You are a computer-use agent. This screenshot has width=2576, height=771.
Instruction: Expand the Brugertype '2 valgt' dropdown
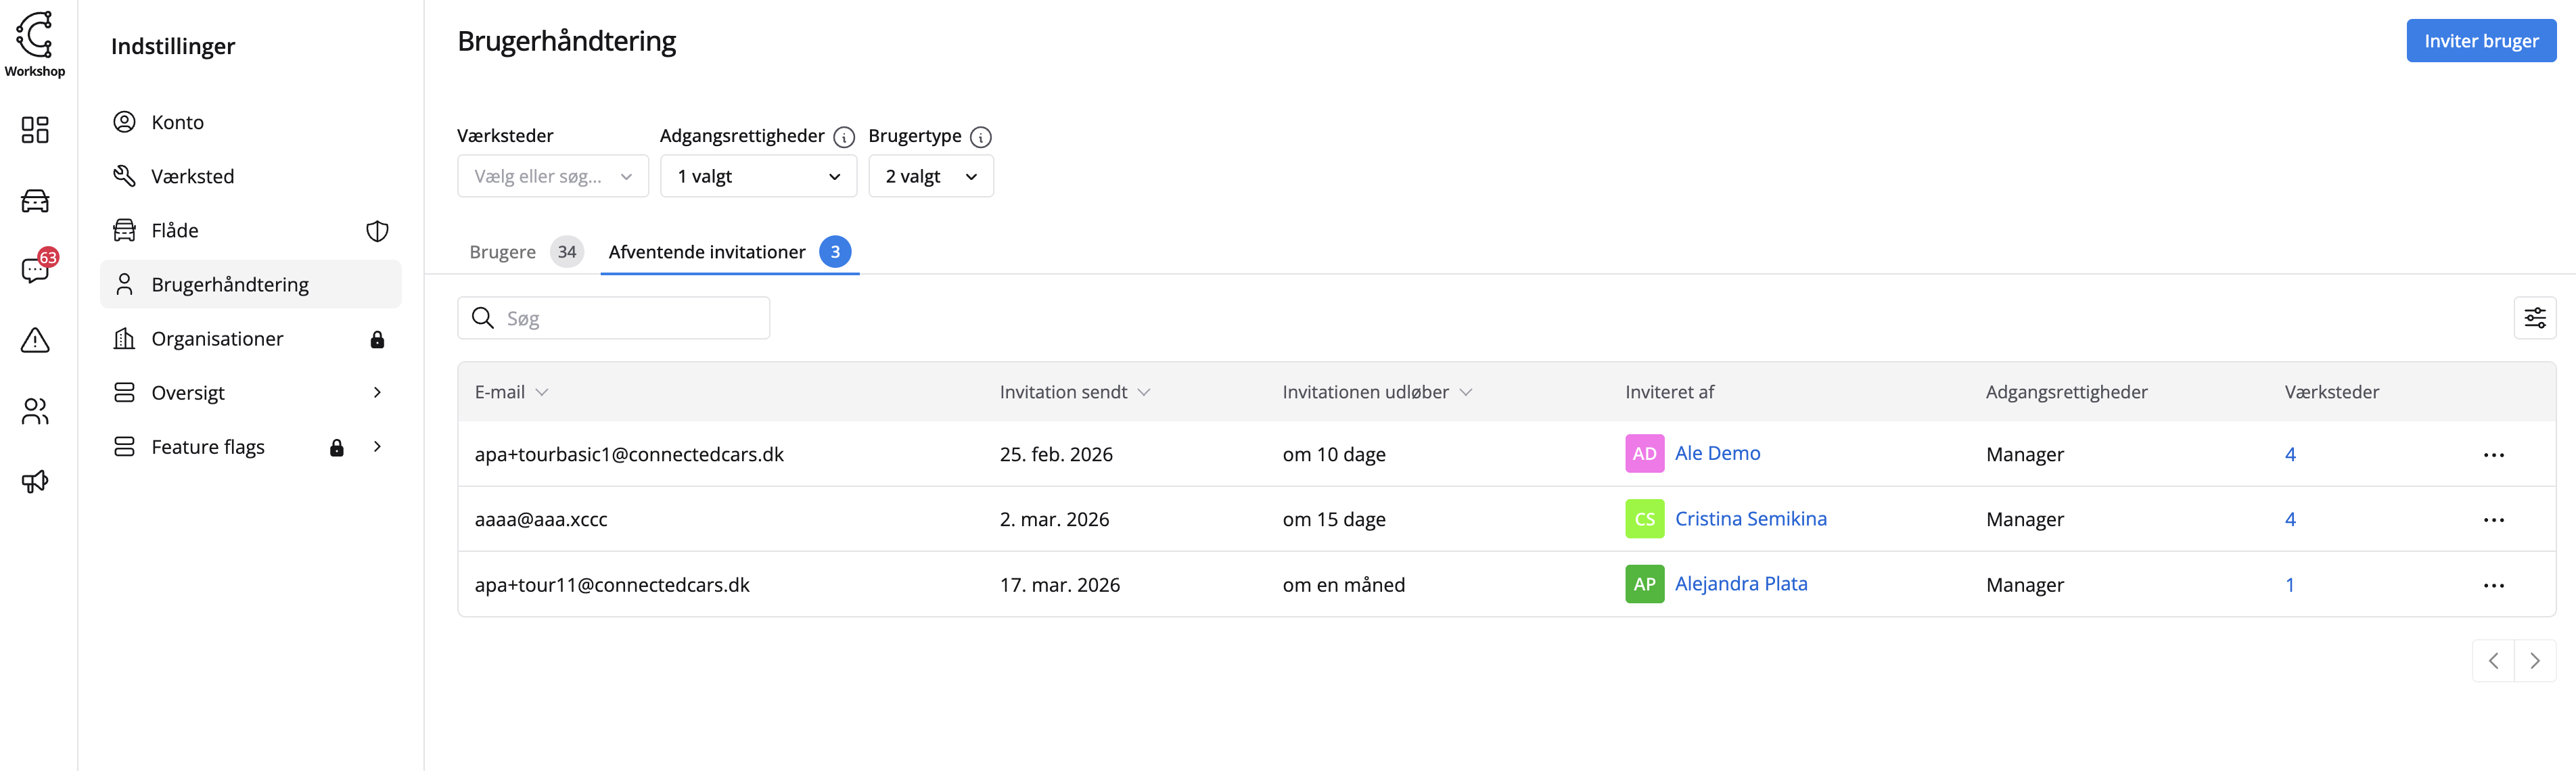click(930, 177)
